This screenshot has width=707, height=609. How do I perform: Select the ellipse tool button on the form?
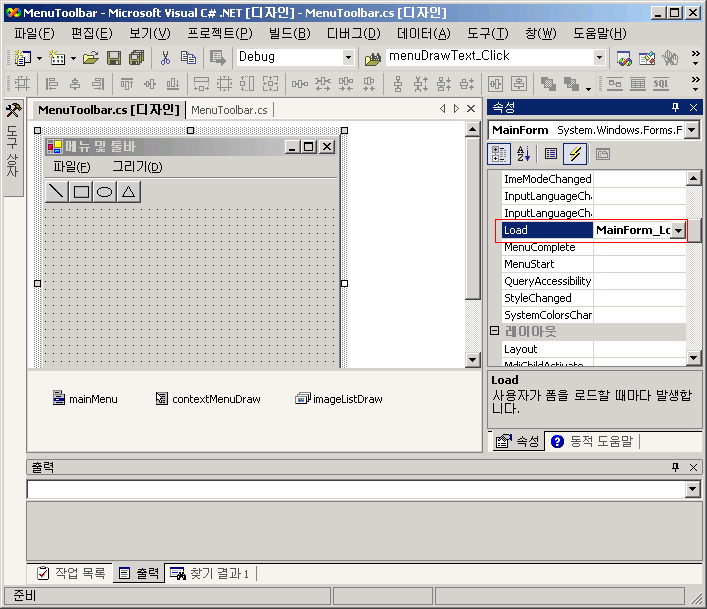[105, 192]
